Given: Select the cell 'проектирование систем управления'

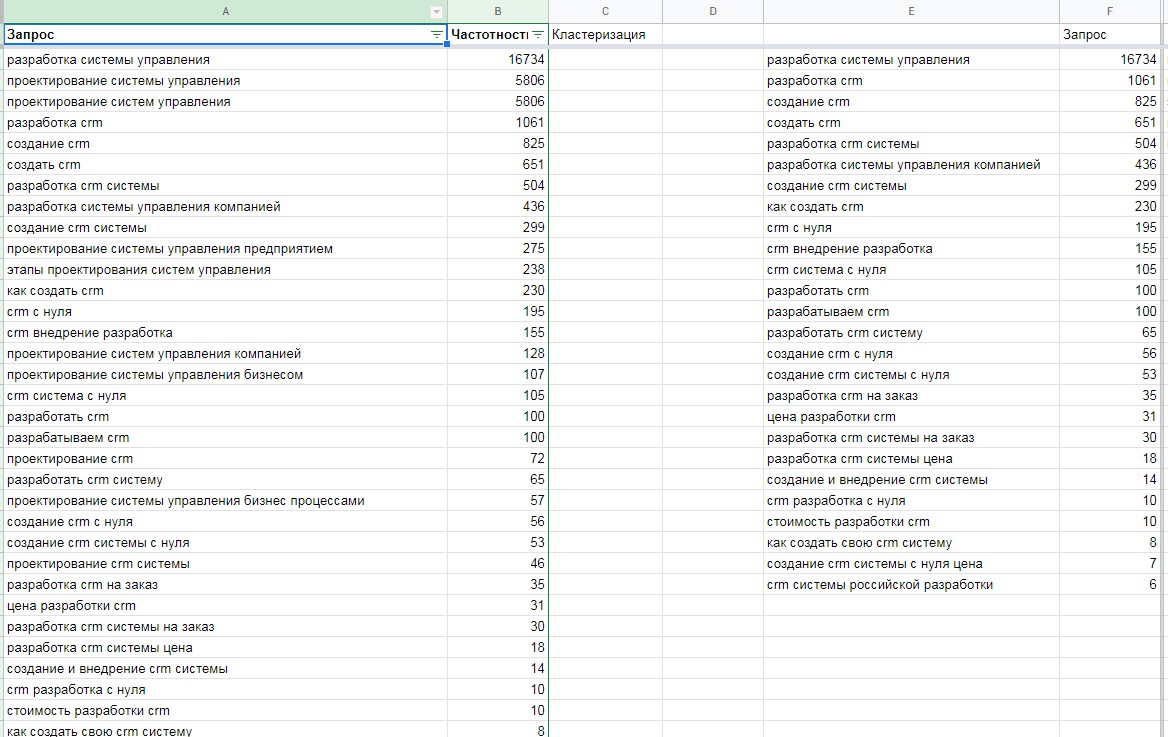Looking at the screenshot, I should 226,101.
